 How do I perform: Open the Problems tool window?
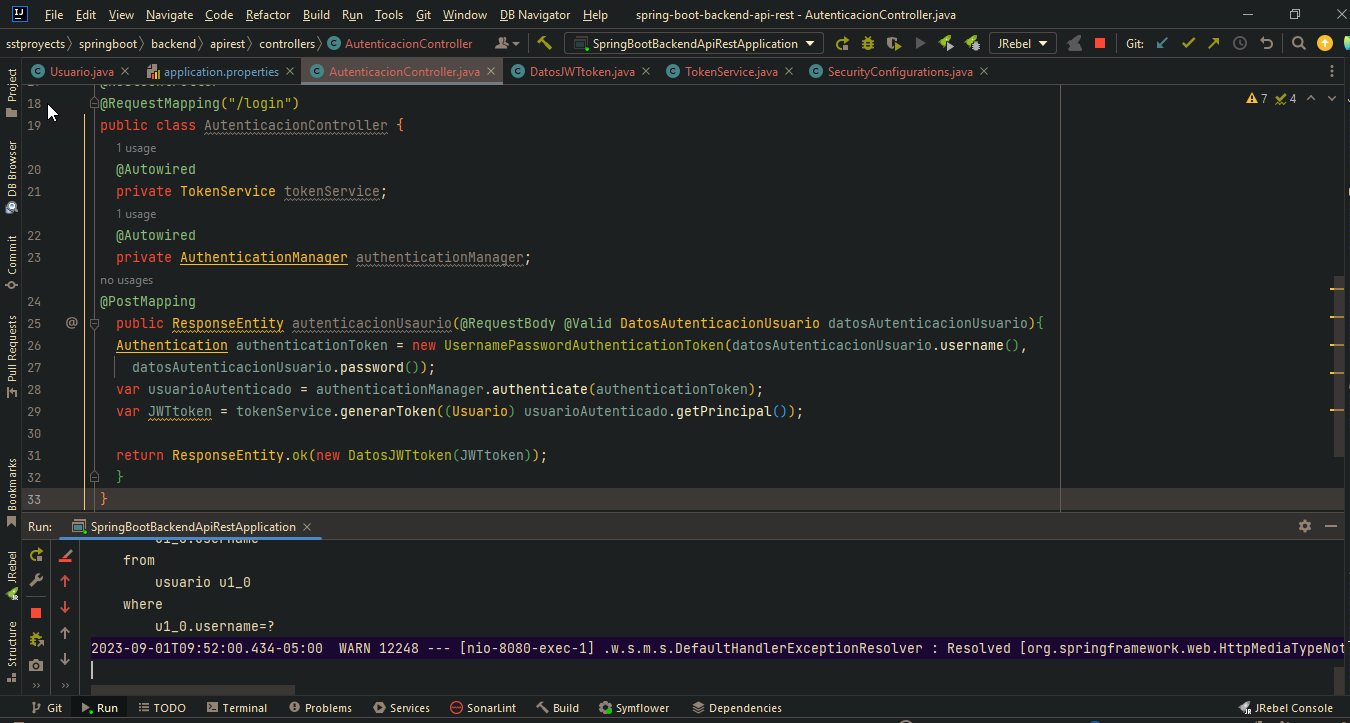319,707
